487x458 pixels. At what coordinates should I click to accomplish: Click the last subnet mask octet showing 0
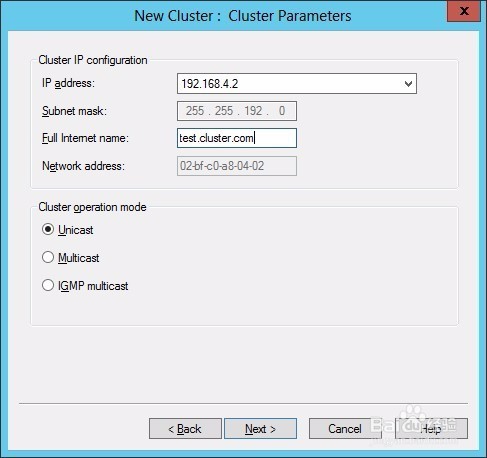click(282, 111)
